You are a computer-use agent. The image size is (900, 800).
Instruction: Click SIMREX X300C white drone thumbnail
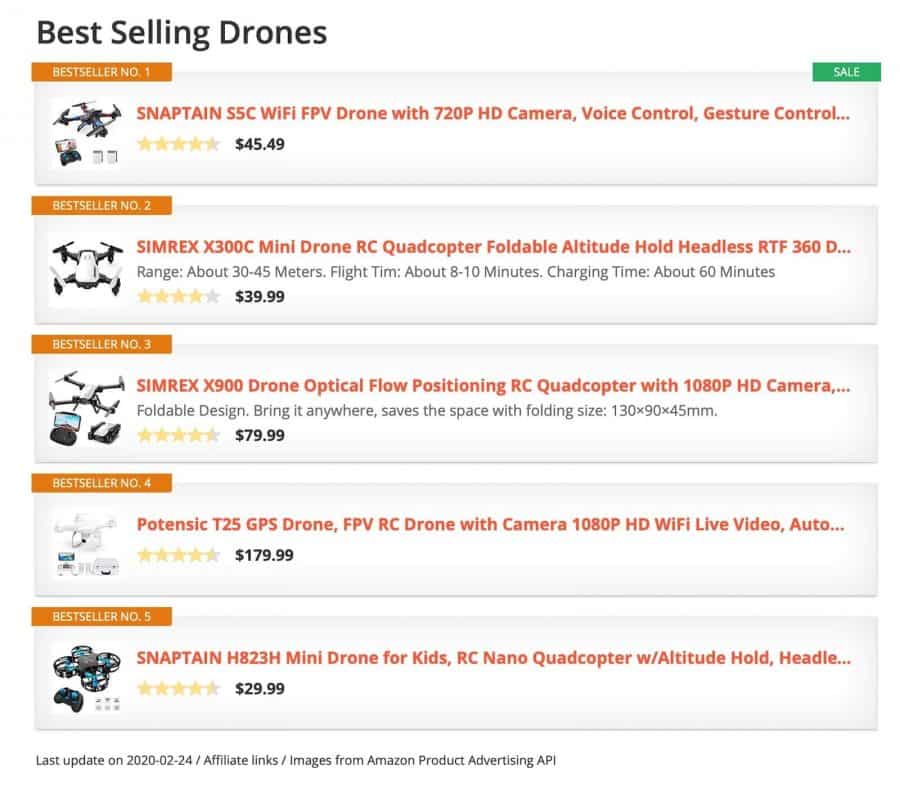[87, 269]
